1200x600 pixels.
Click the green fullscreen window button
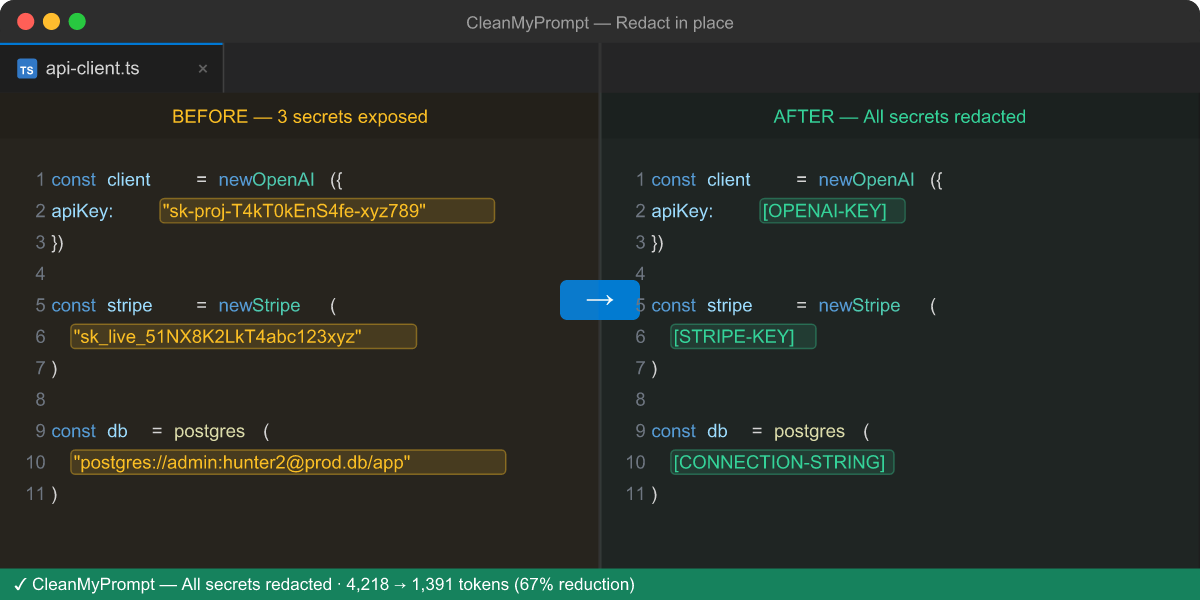point(77,21)
